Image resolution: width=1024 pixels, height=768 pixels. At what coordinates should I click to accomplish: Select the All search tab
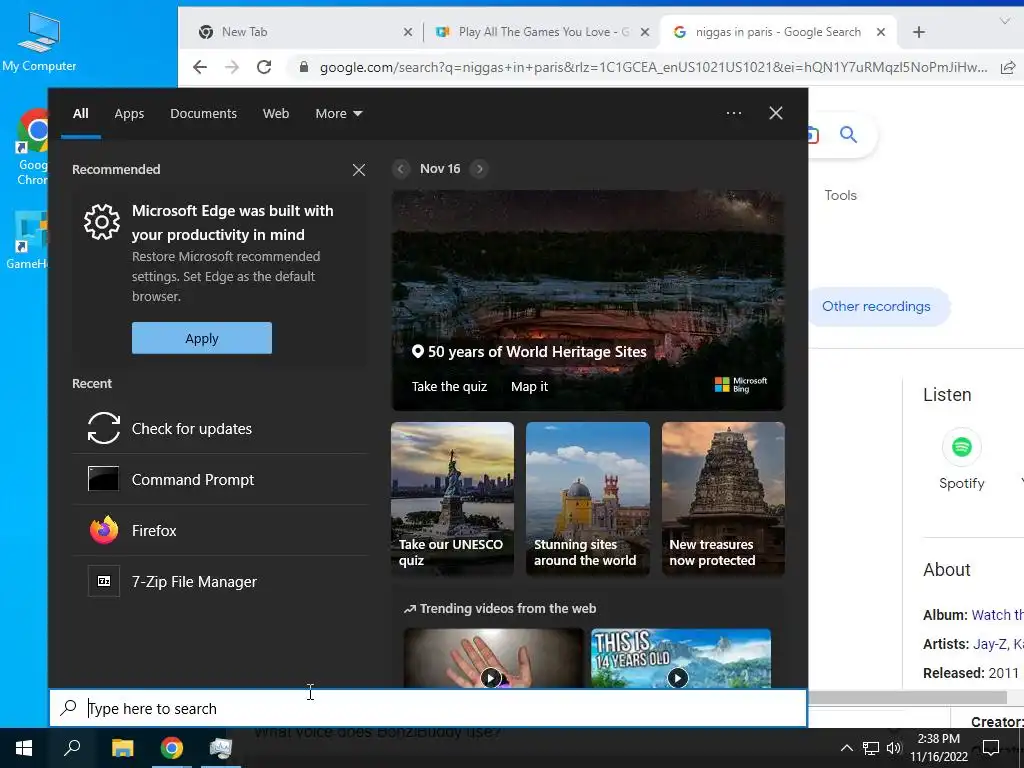click(x=80, y=114)
